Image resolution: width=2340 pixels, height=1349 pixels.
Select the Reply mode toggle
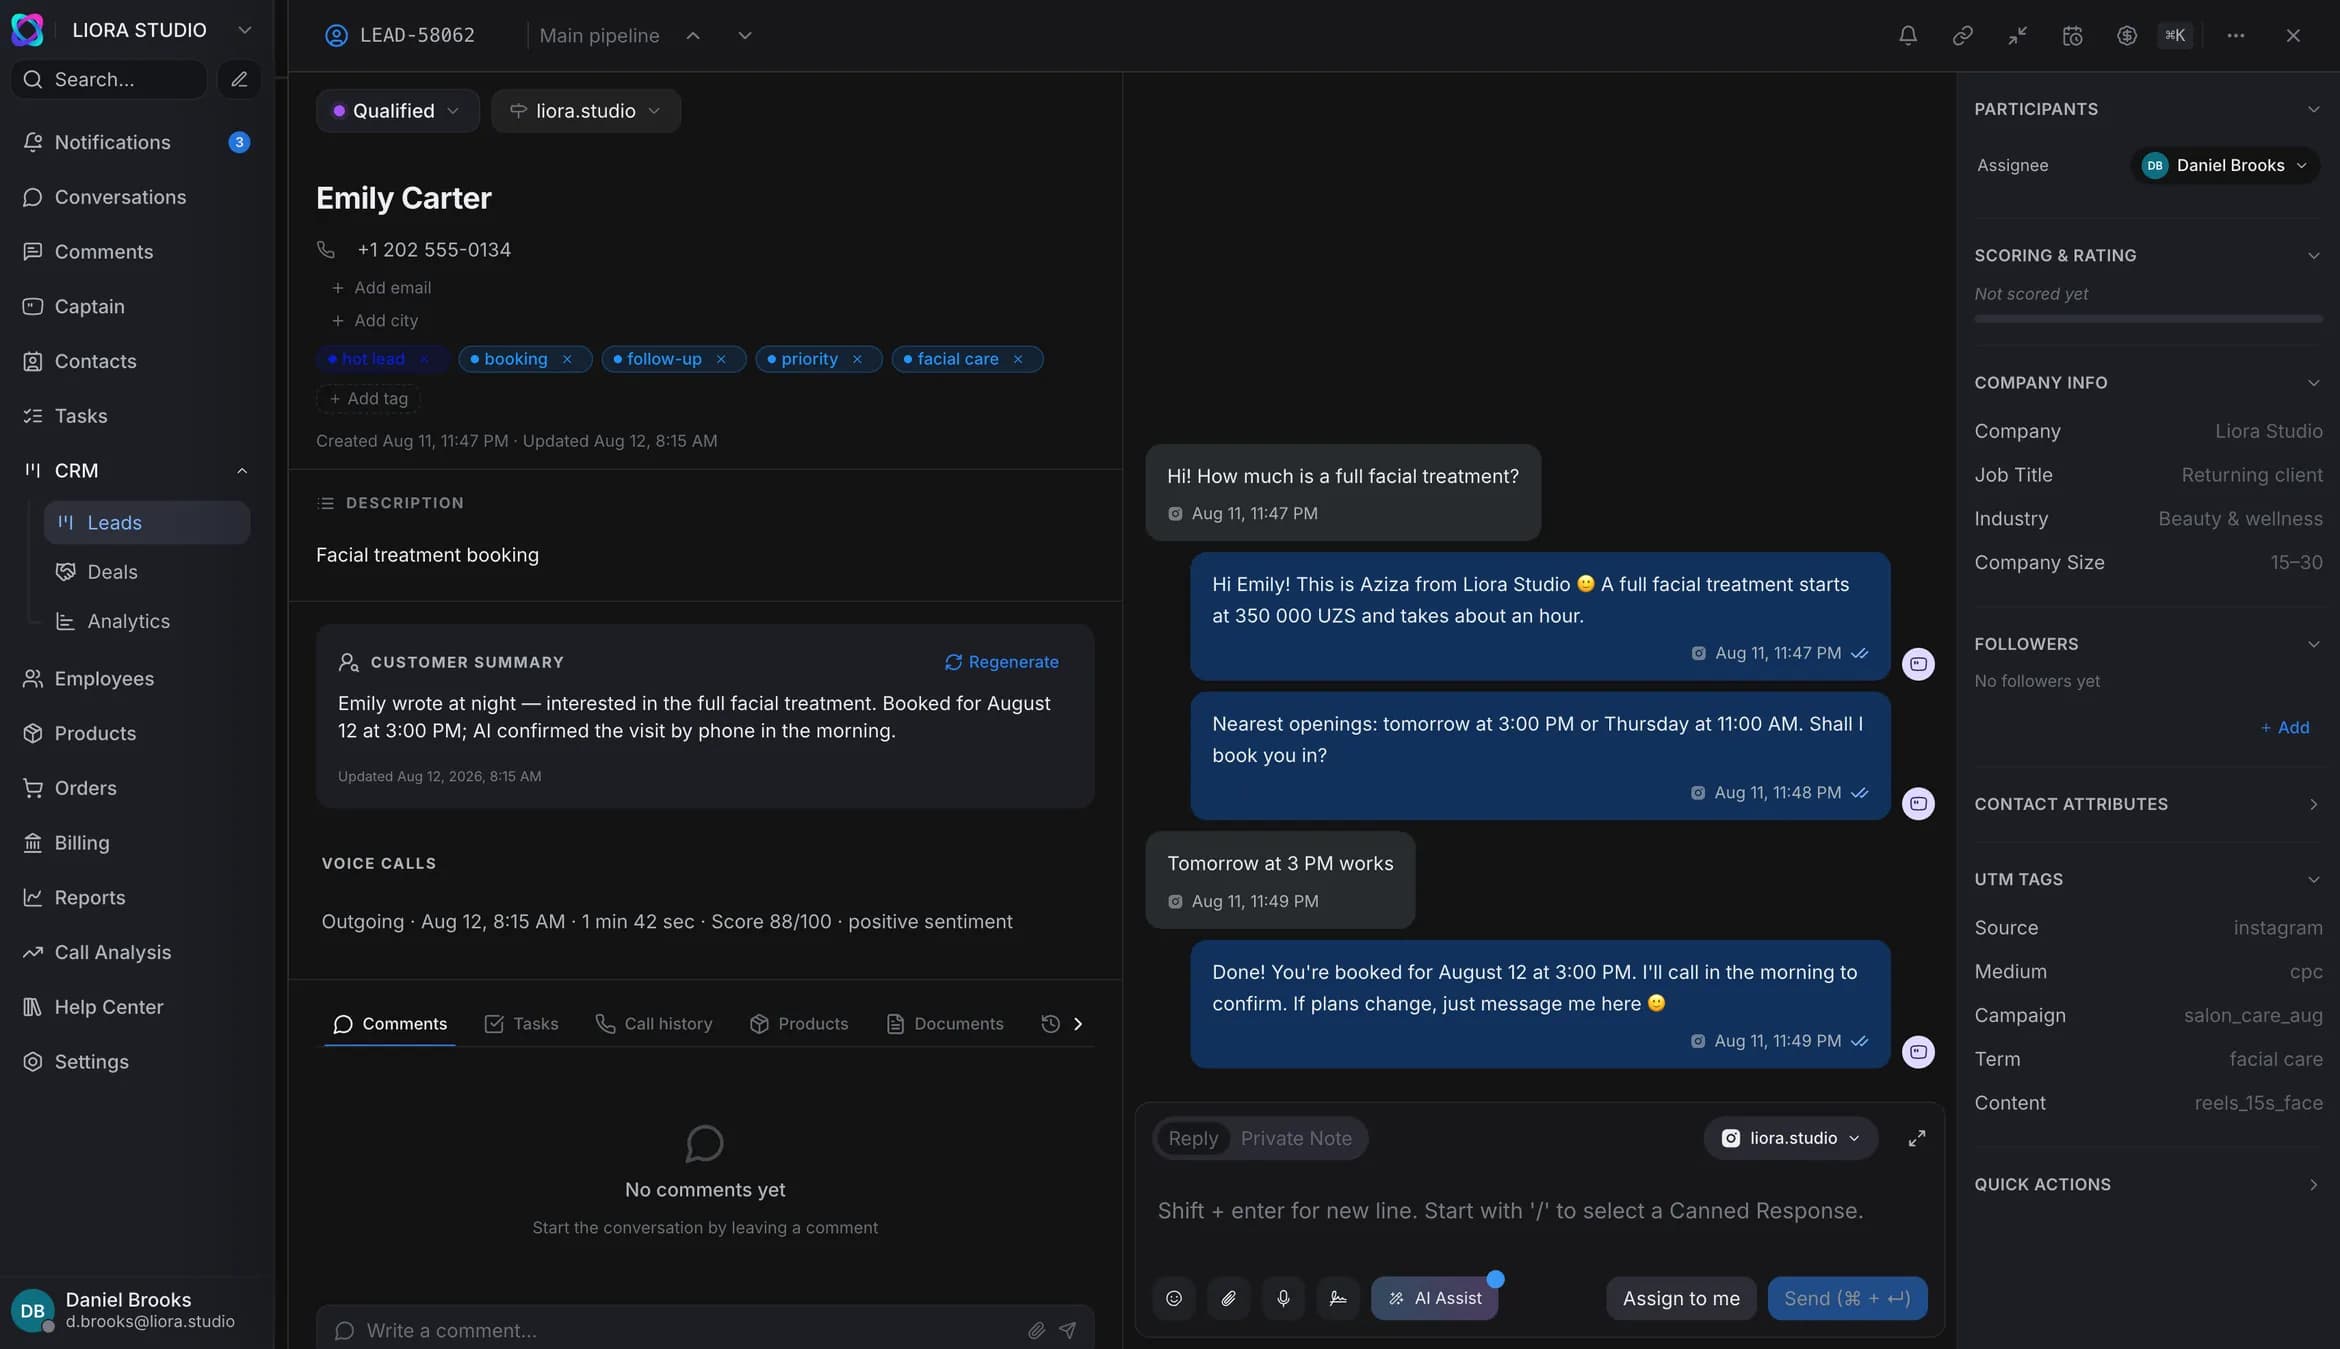1193,1138
